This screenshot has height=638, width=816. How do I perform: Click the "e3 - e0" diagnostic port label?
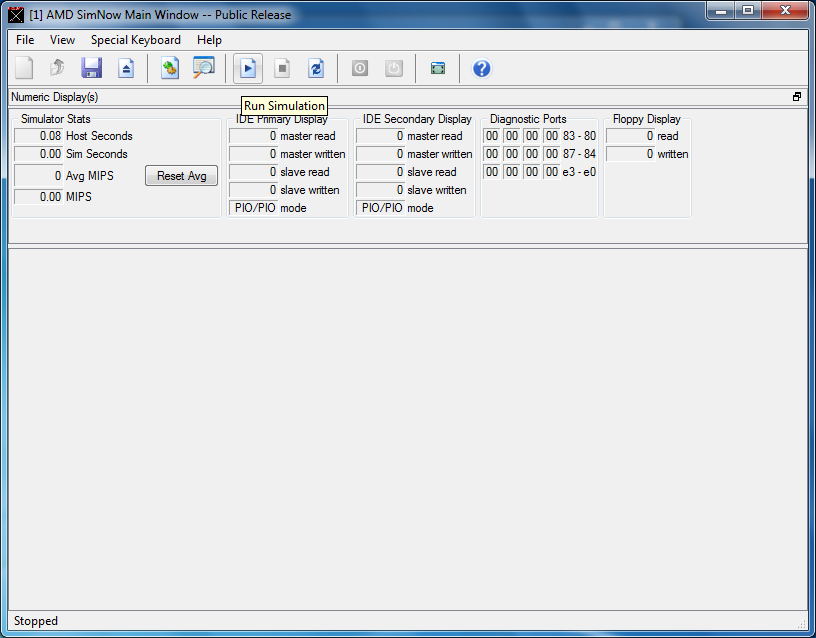tap(579, 172)
